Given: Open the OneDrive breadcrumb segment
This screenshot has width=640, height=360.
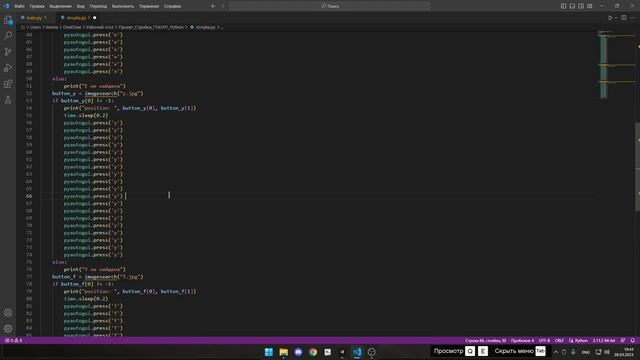Looking at the screenshot, I should (x=72, y=27).
